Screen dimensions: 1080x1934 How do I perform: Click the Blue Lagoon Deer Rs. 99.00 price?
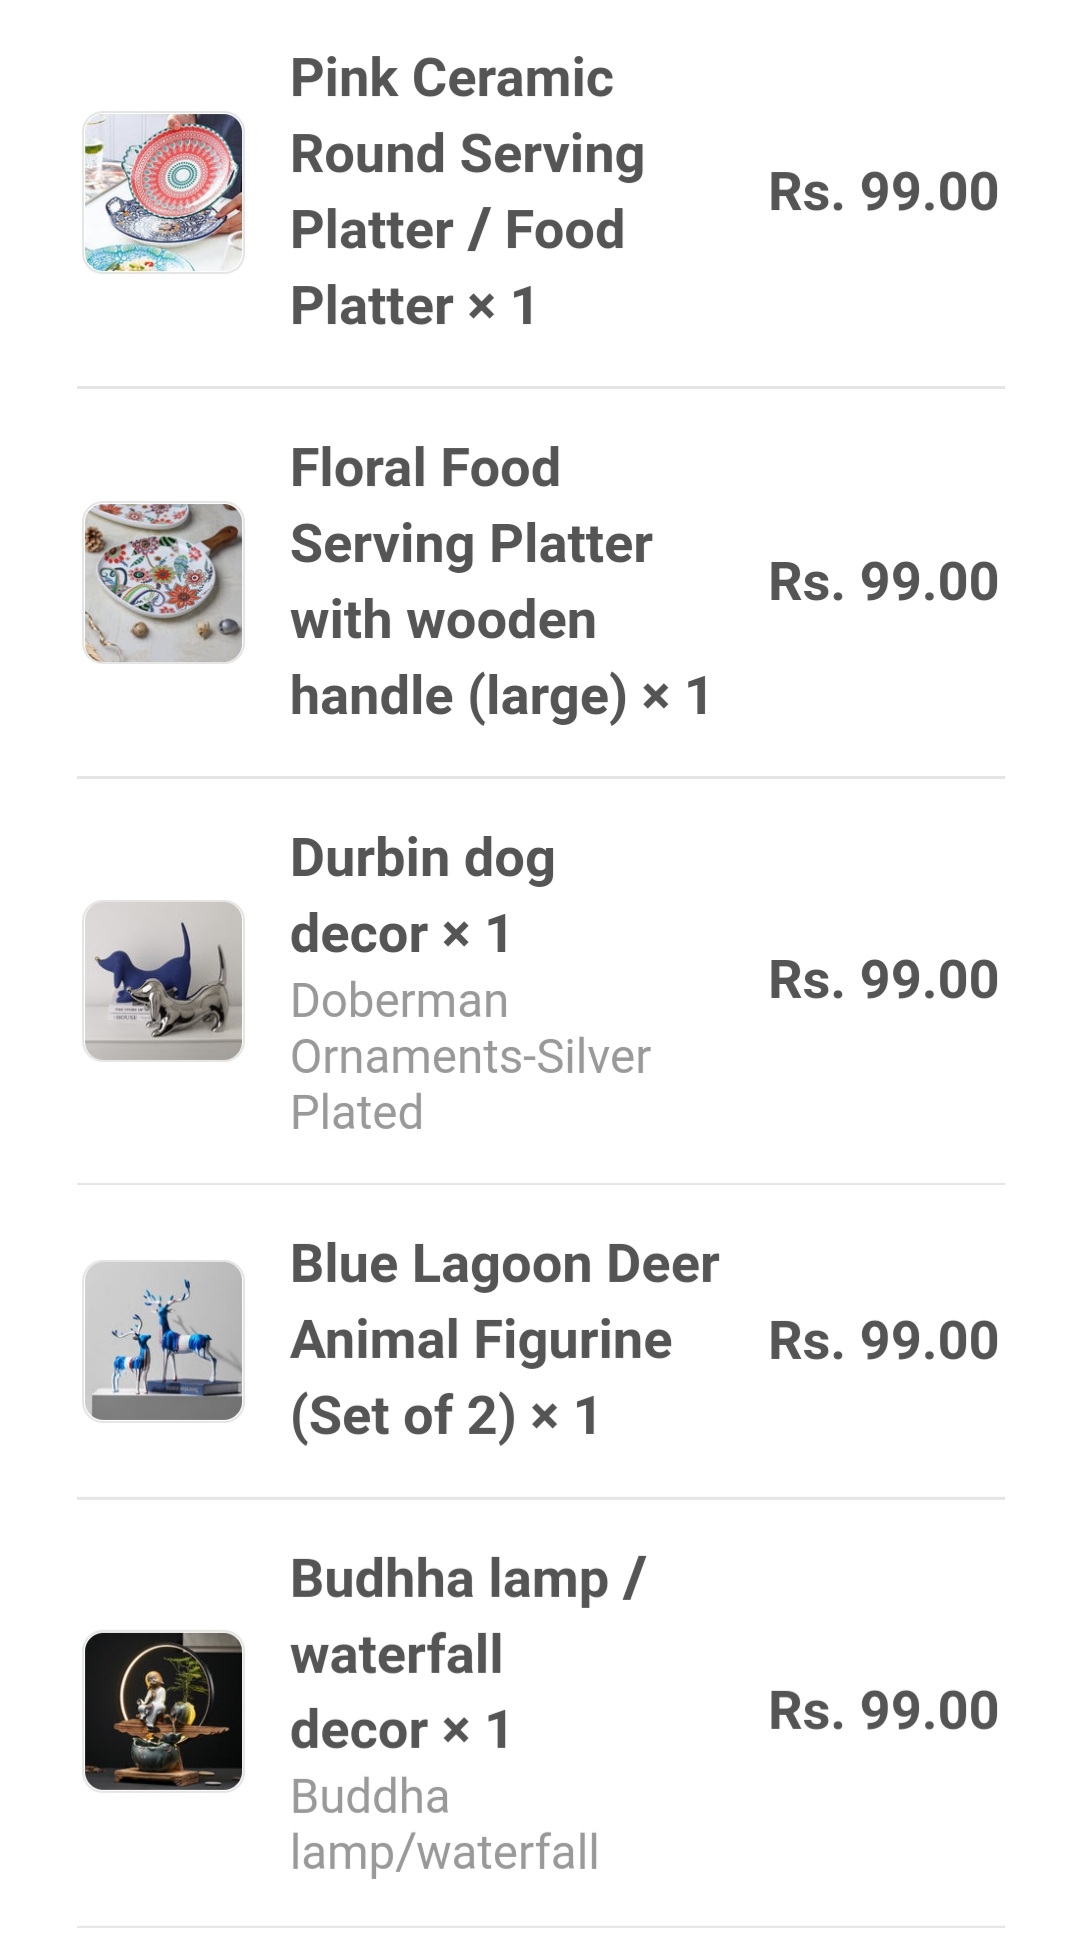click(x=883, y=1340)
